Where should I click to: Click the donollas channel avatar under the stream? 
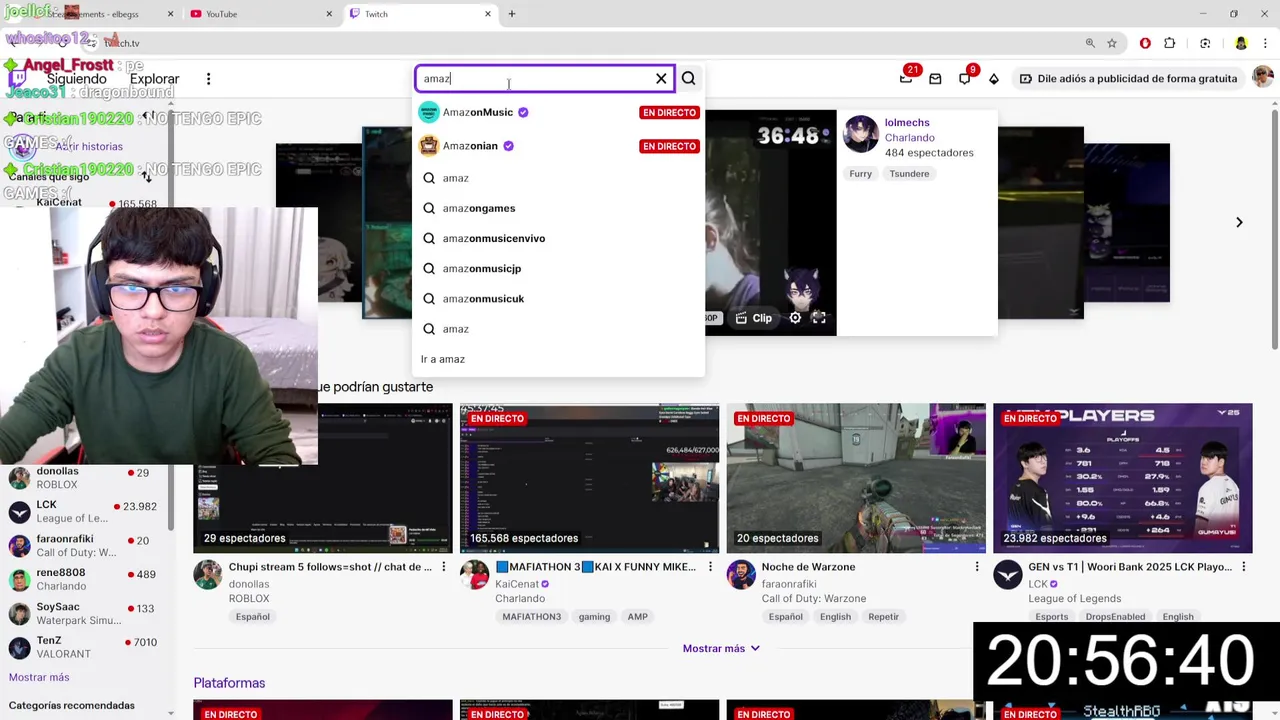coord(208,575)
